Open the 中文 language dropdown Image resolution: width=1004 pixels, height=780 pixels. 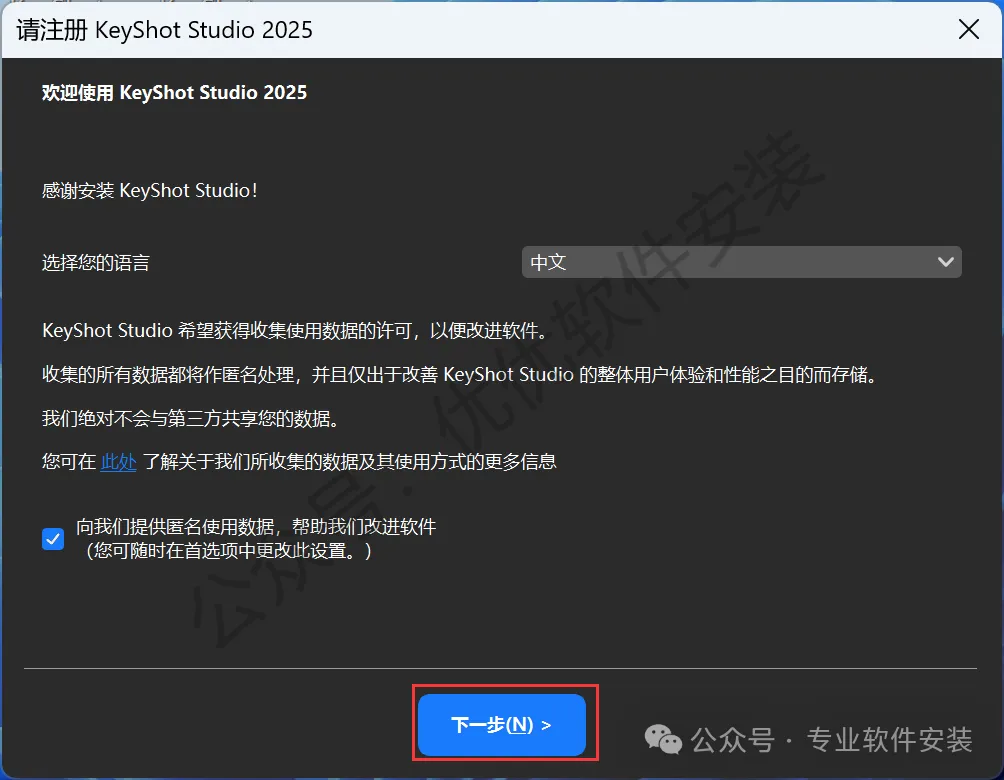pos(741,262)
